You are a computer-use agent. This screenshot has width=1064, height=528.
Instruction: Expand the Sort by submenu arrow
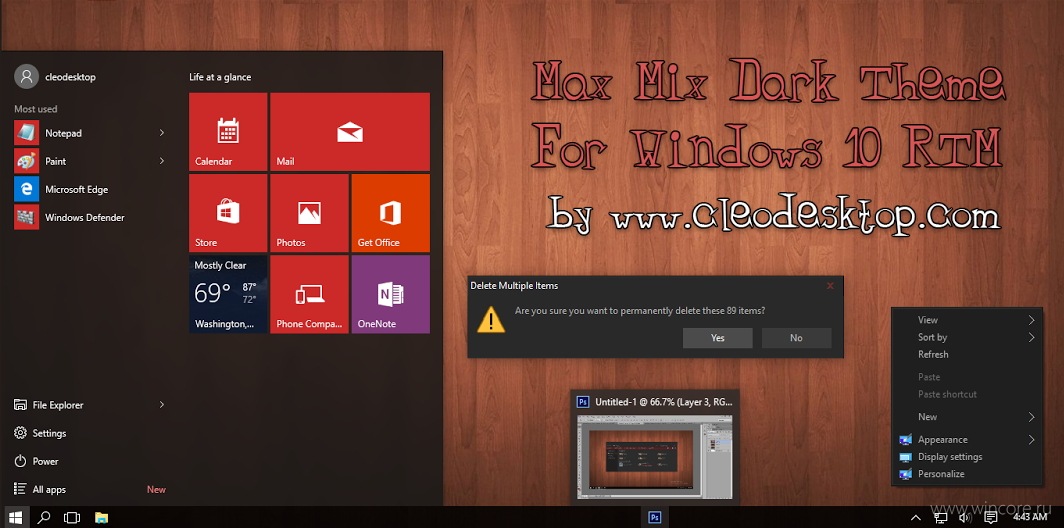click(x=1031, y=337)
